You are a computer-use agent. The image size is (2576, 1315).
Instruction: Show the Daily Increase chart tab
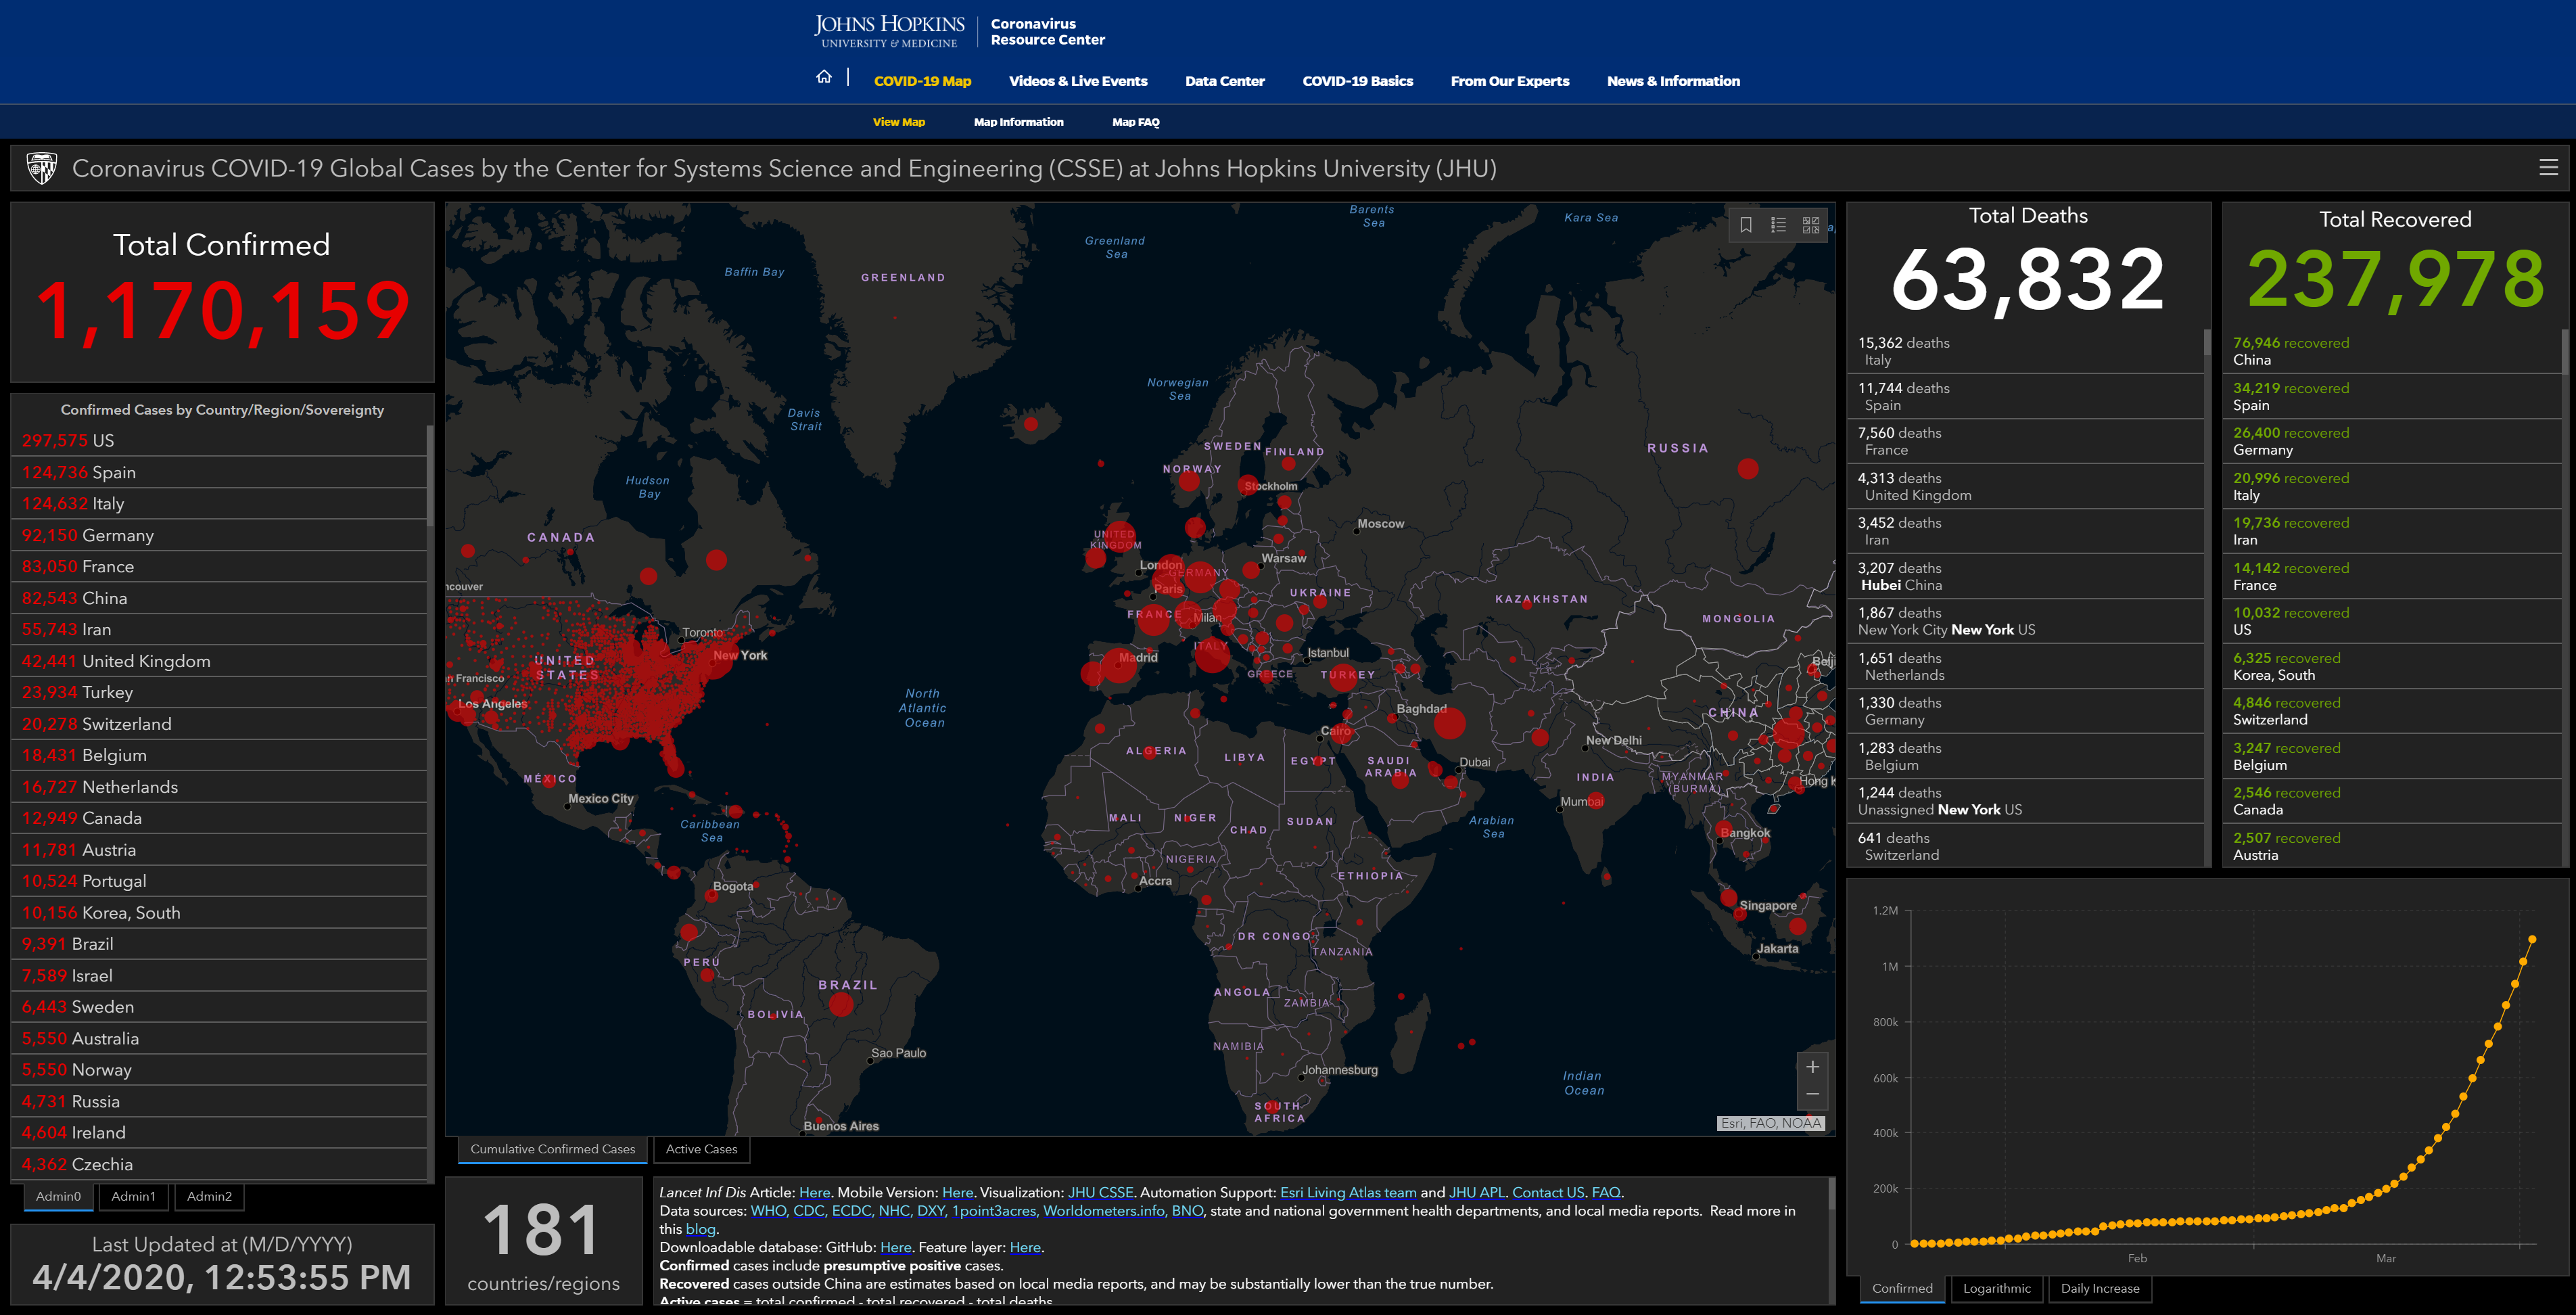pos(2099,1289)
